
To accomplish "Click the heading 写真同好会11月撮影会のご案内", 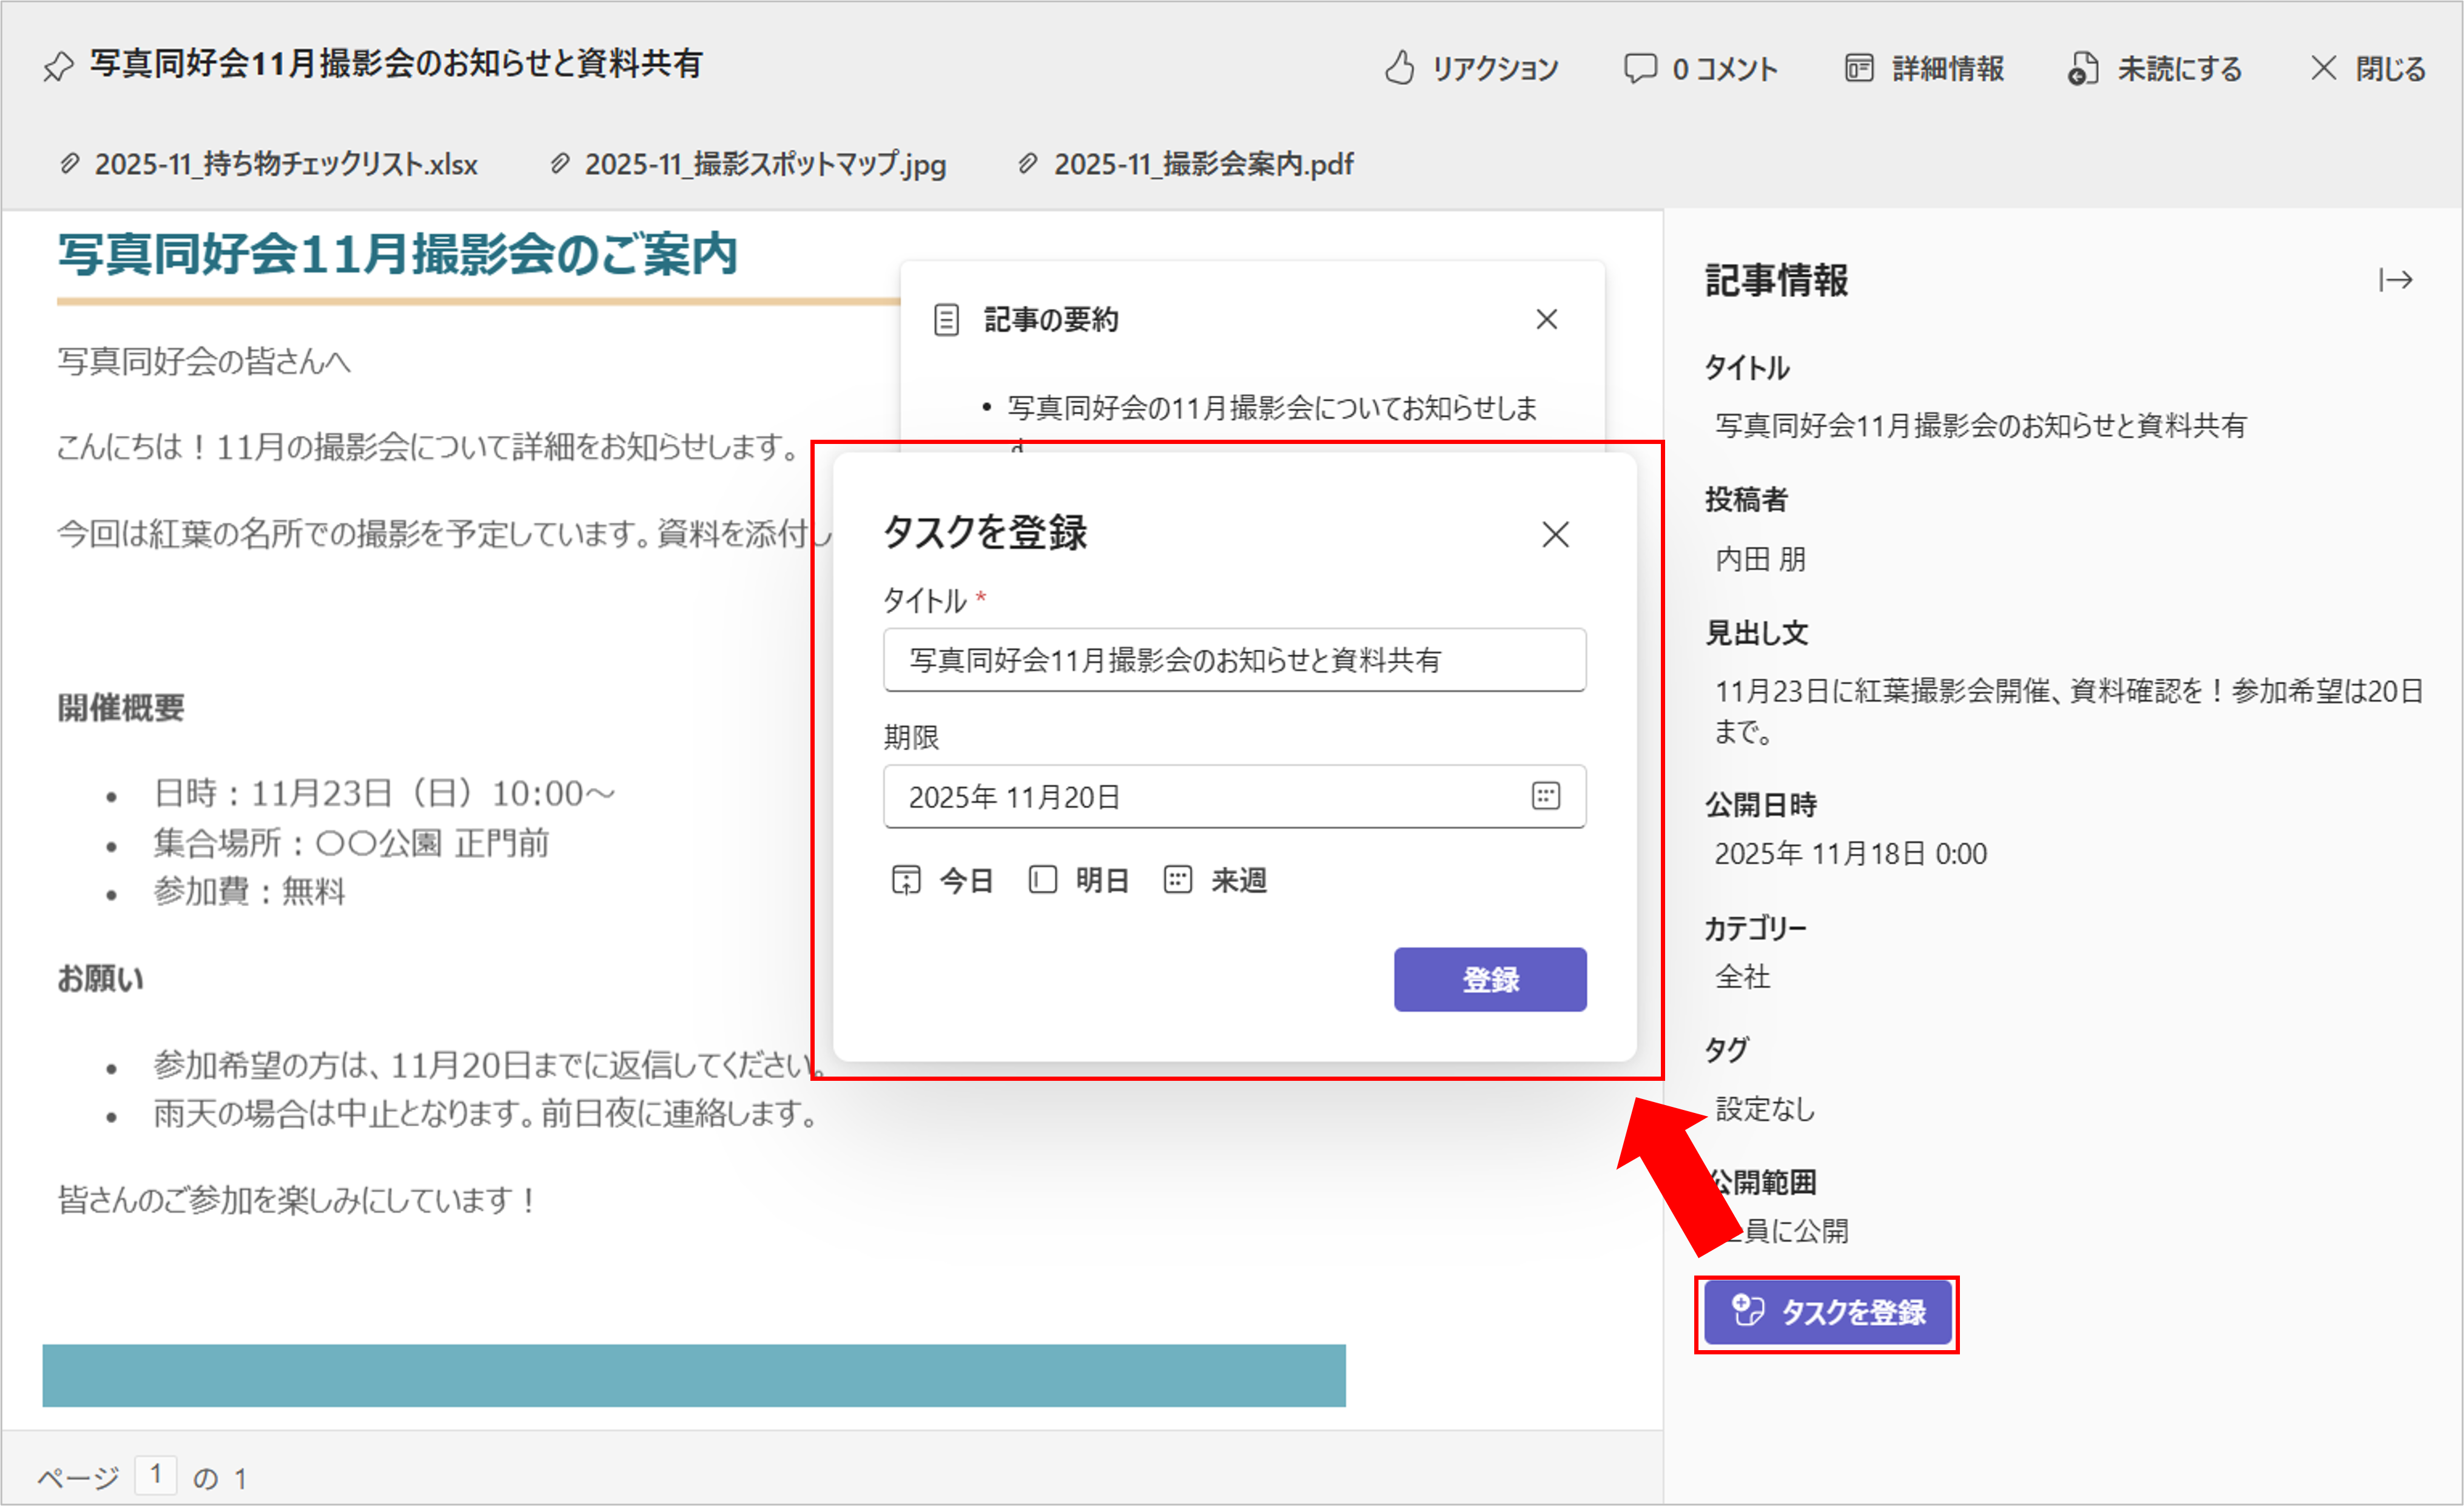I will (x=397, y=254).
